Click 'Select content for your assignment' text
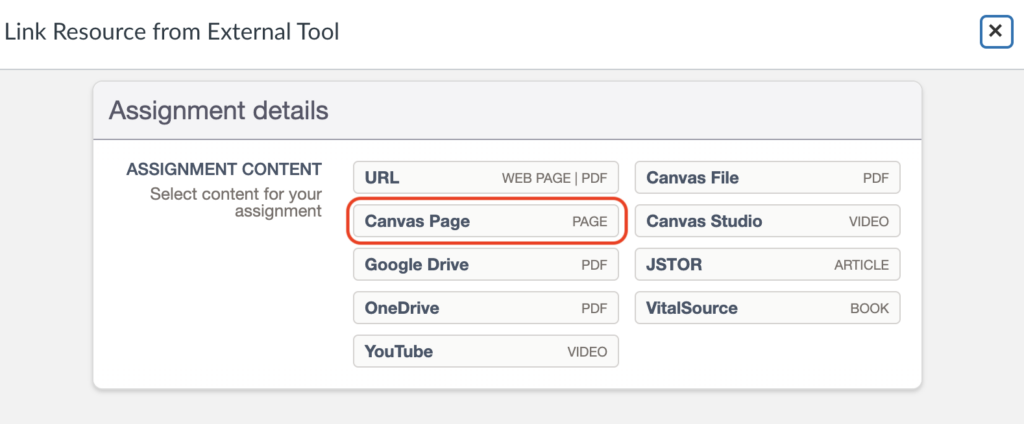The height and width of the screenshot is (424, 1024). pos(236,203)
